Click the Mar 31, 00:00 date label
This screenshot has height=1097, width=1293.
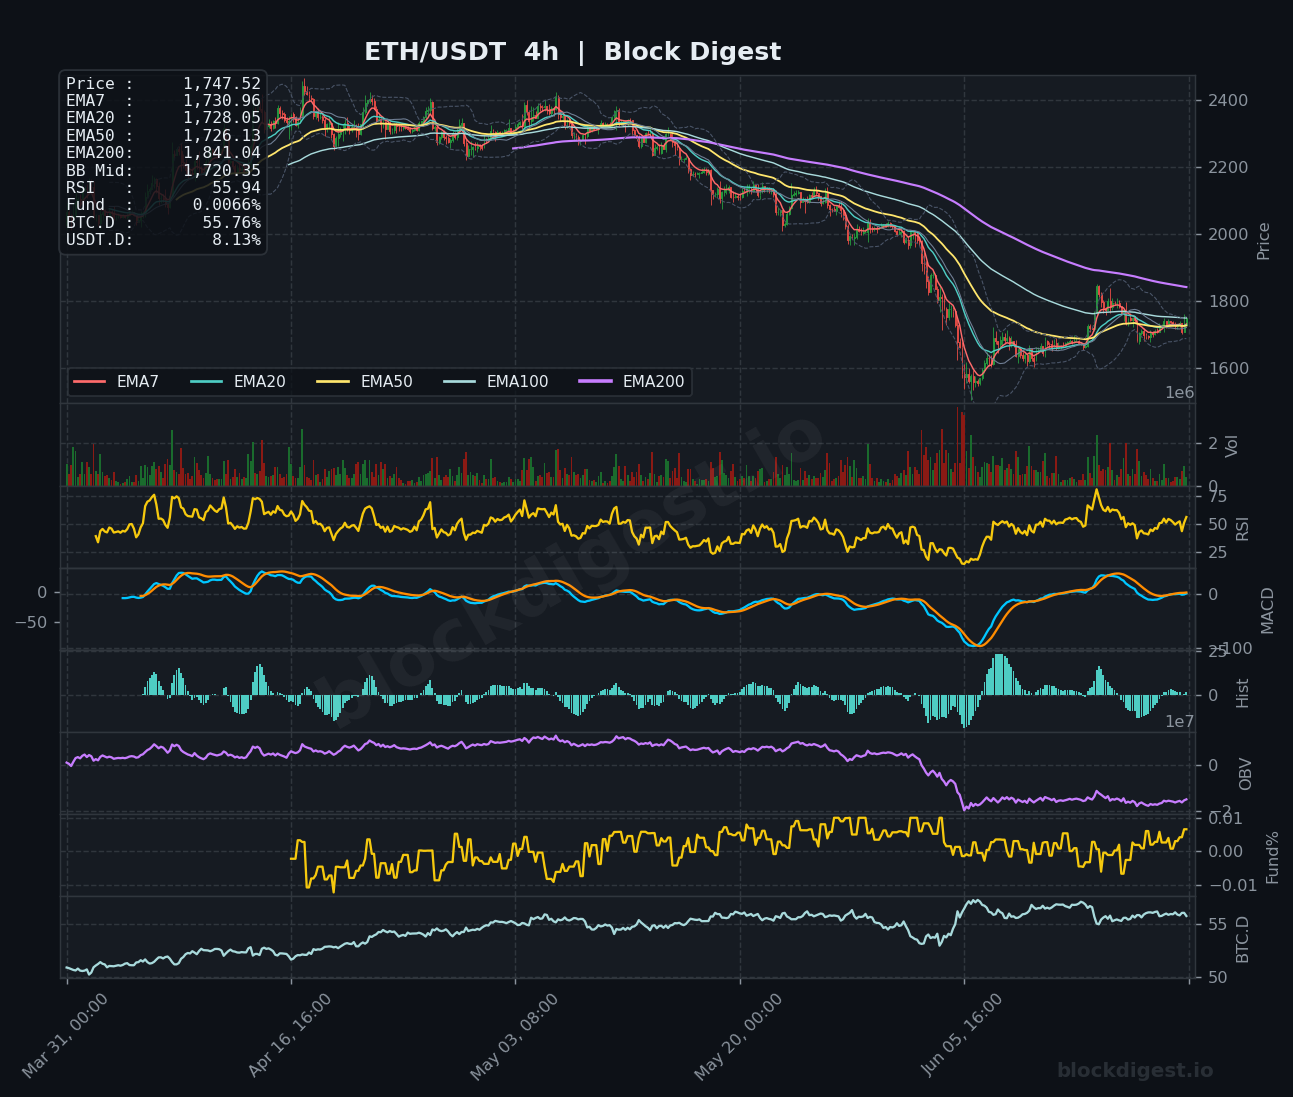coord(66,1036)
